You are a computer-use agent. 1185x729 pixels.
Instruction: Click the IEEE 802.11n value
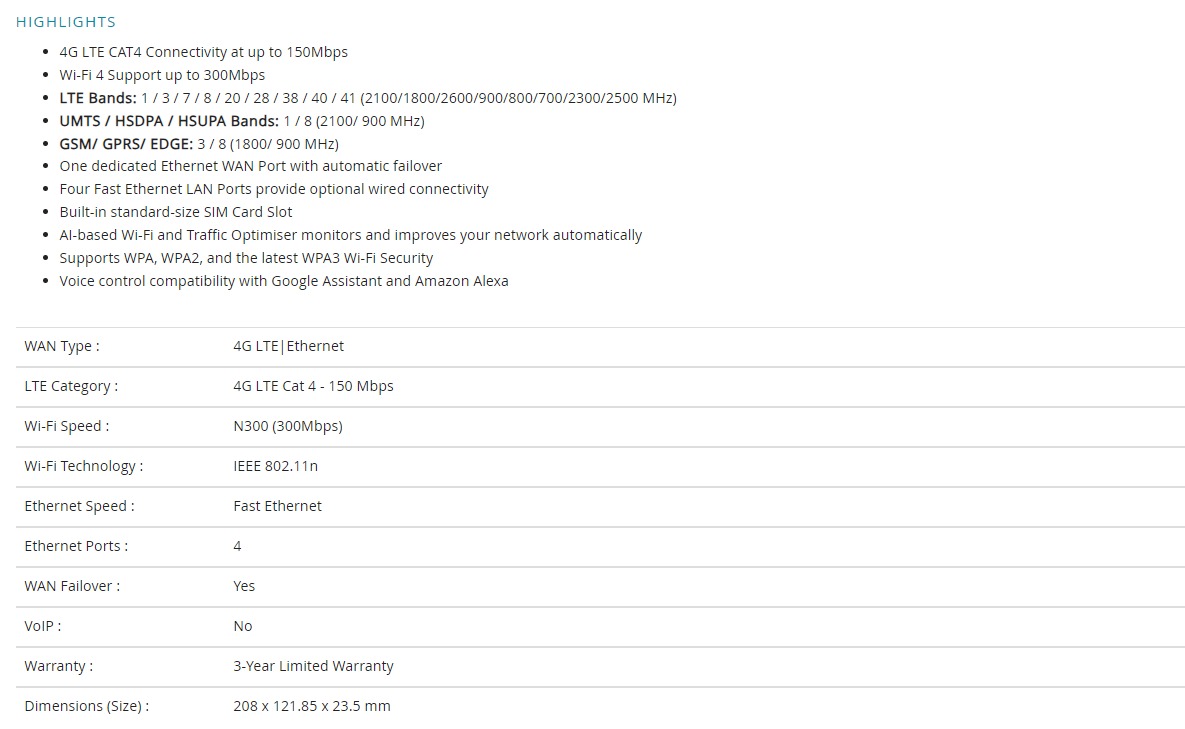pyautogui.click(x=276, y=466)
